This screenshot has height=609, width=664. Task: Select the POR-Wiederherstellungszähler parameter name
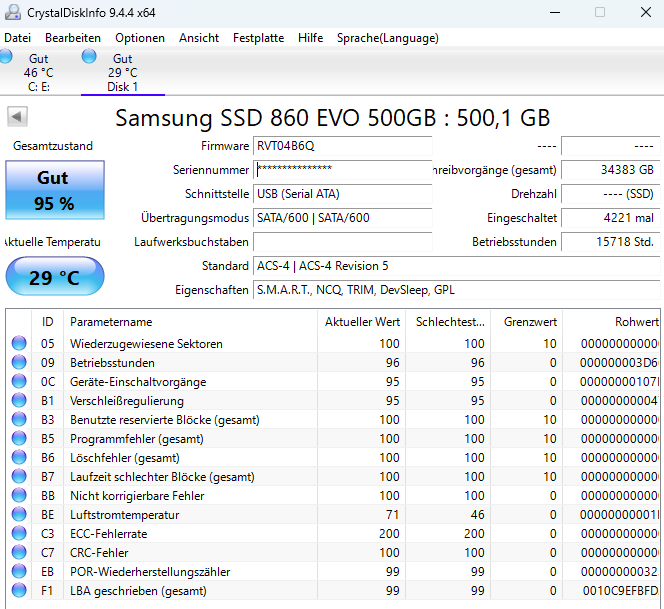[150, 572]
